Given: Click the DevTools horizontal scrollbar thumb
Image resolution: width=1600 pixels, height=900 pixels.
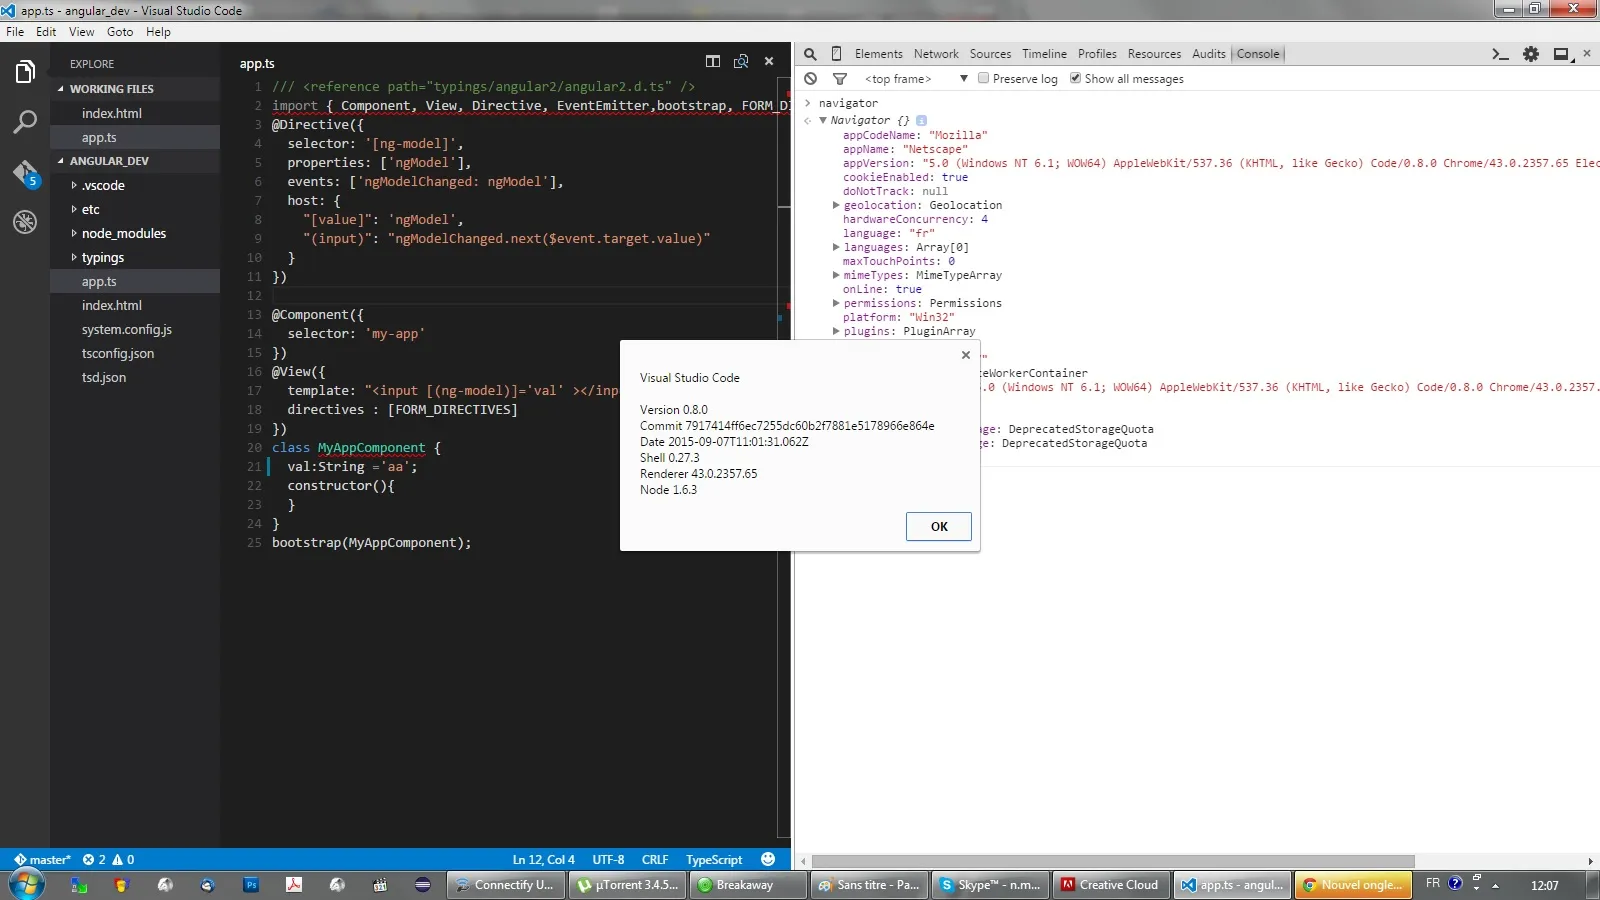Looking at the screenshot, I should (x=1113, y=861).
